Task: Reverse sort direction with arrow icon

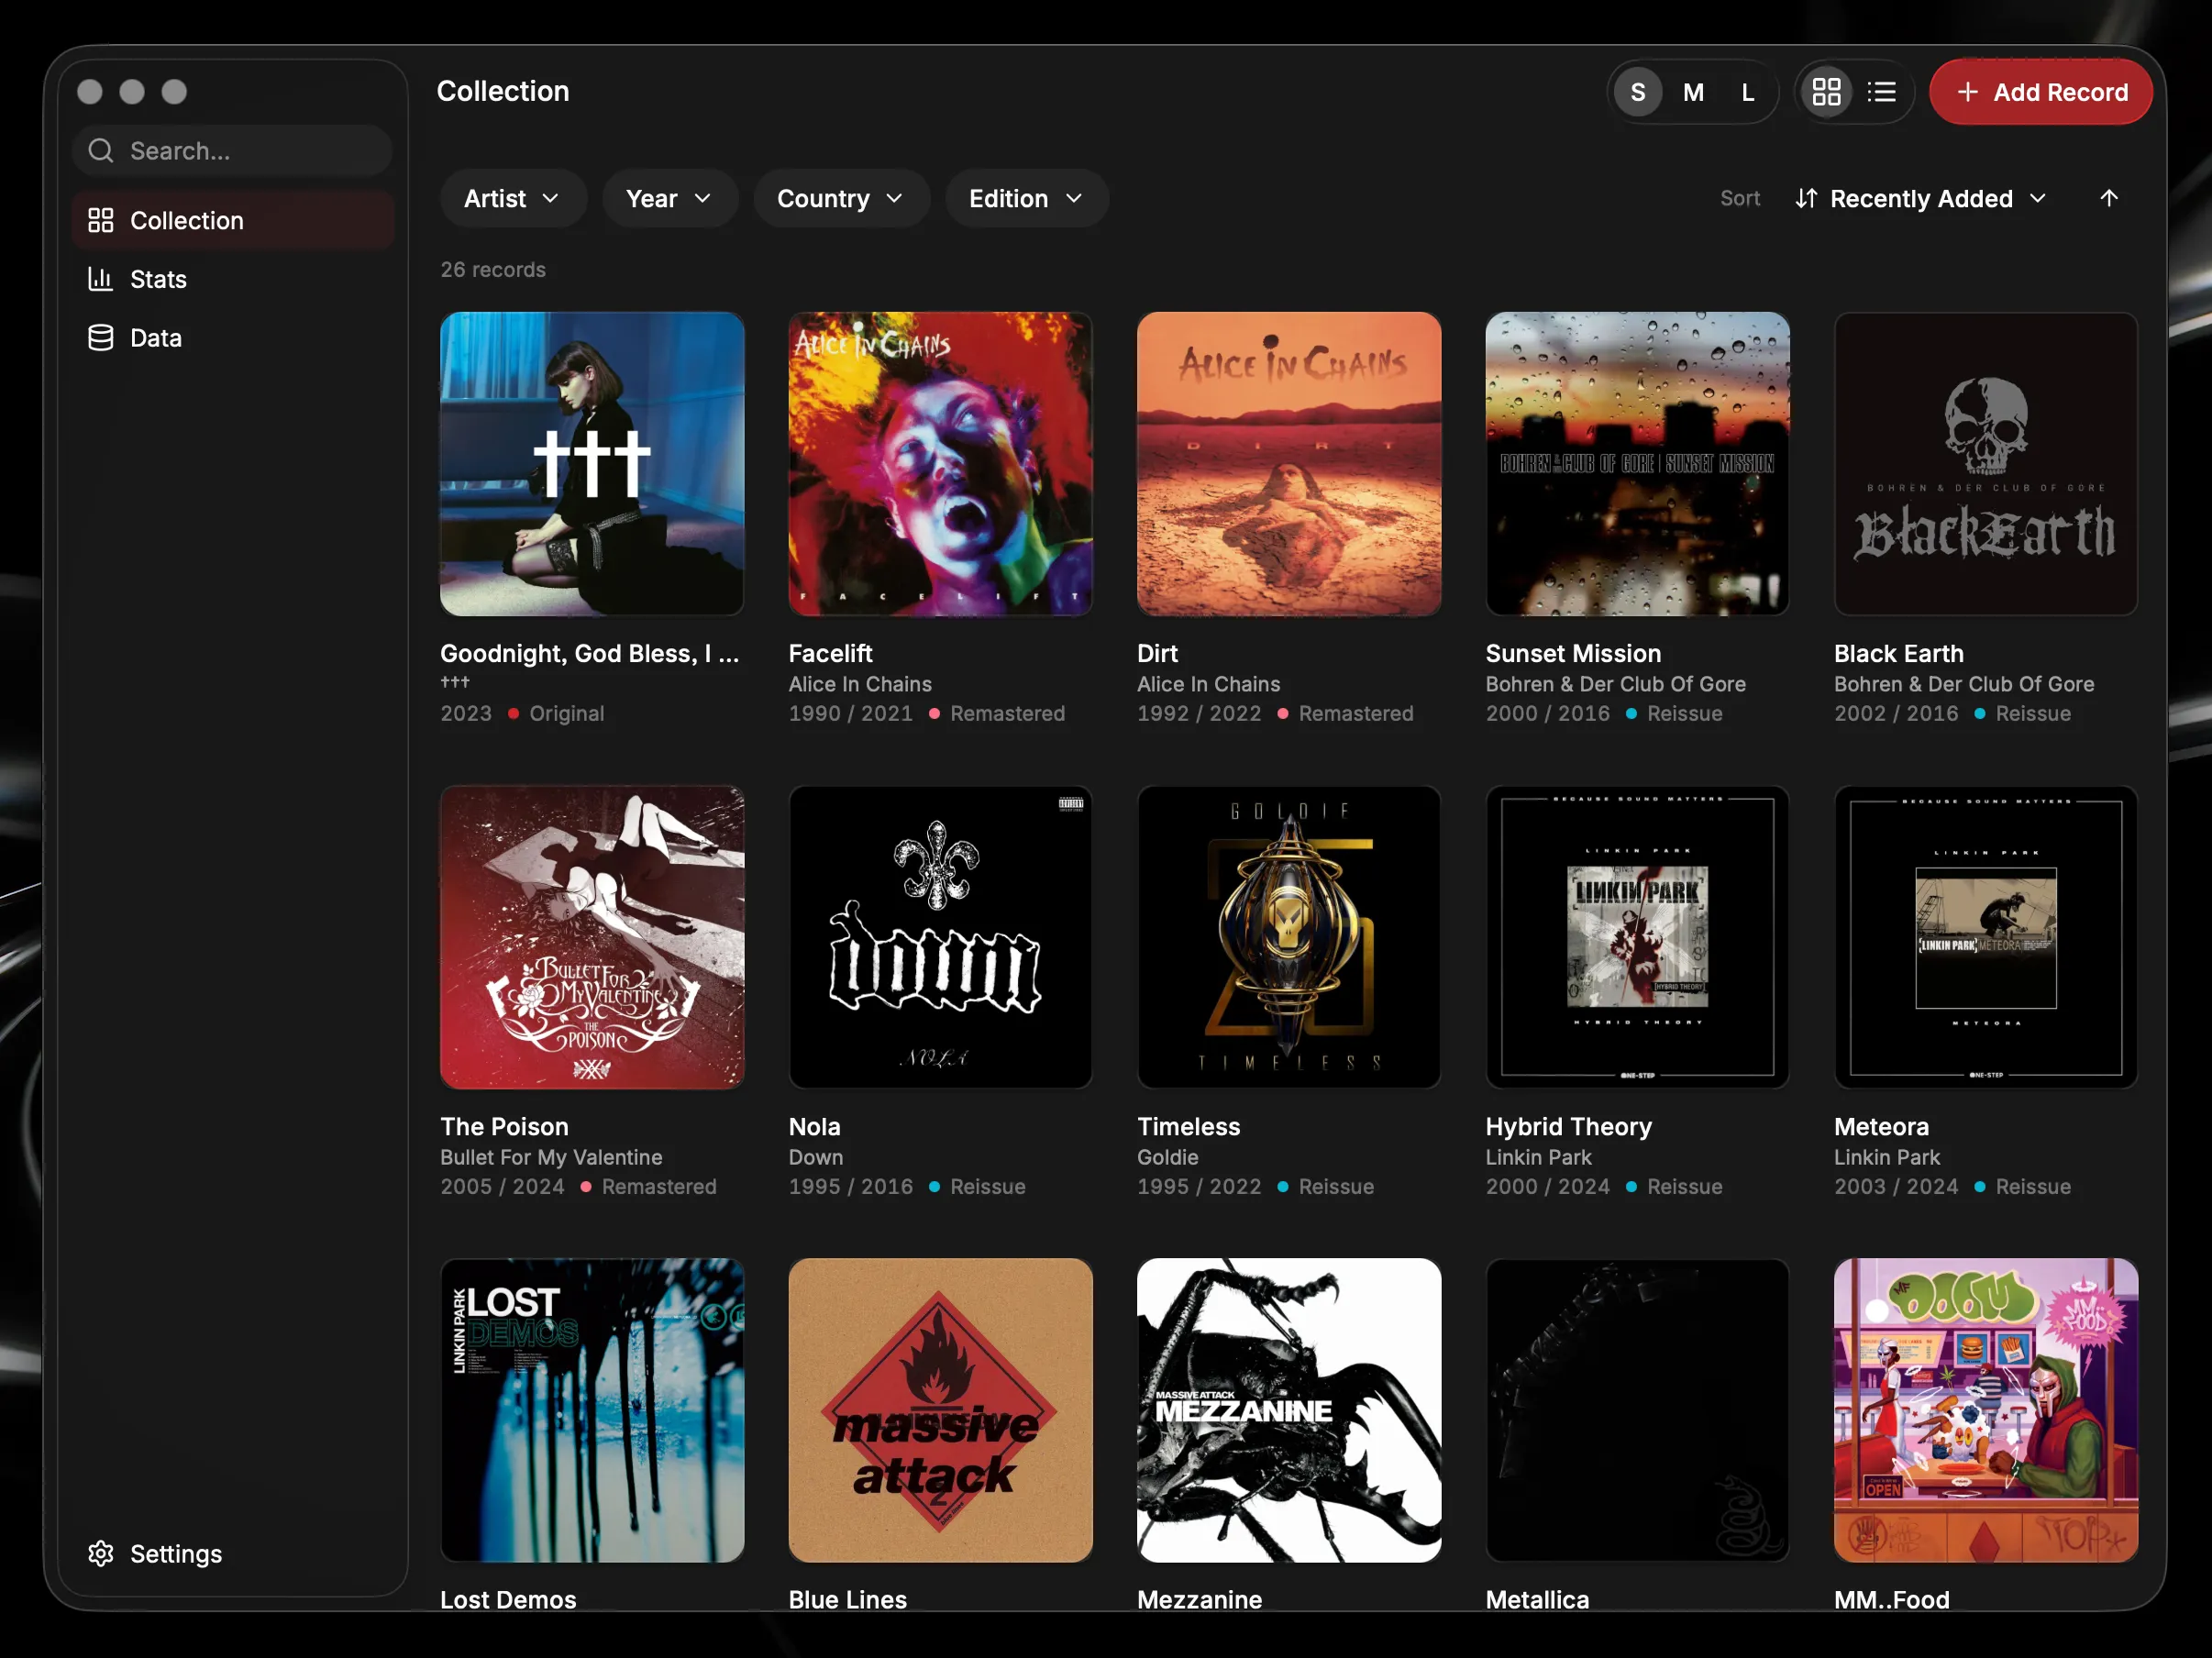Action: pyautogui.click(x=2109, y=198)
